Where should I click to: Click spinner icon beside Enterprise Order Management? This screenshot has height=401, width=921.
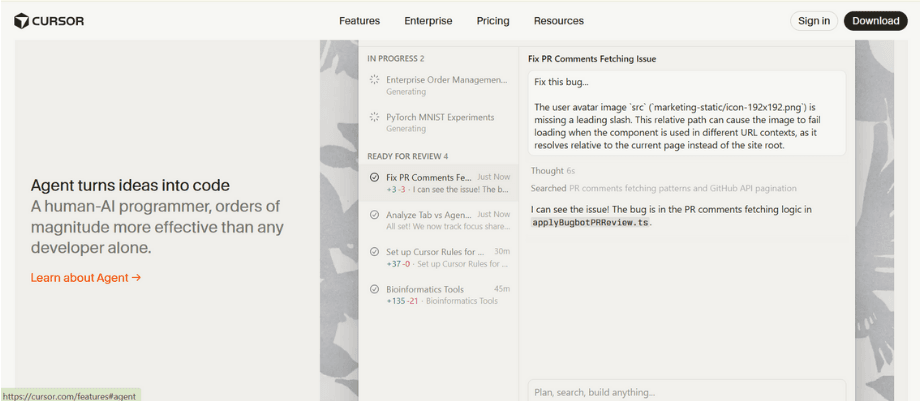374,80
